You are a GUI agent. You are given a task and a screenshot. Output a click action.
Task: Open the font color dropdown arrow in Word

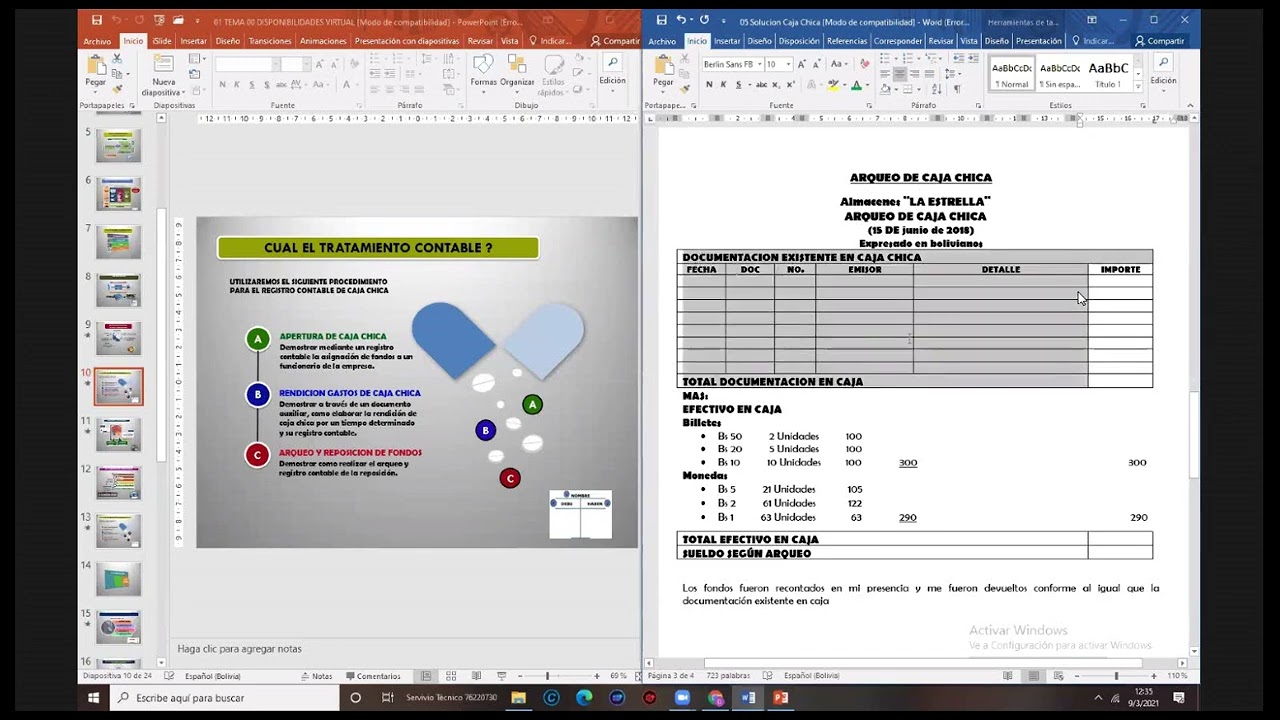(x=867, y=85)
